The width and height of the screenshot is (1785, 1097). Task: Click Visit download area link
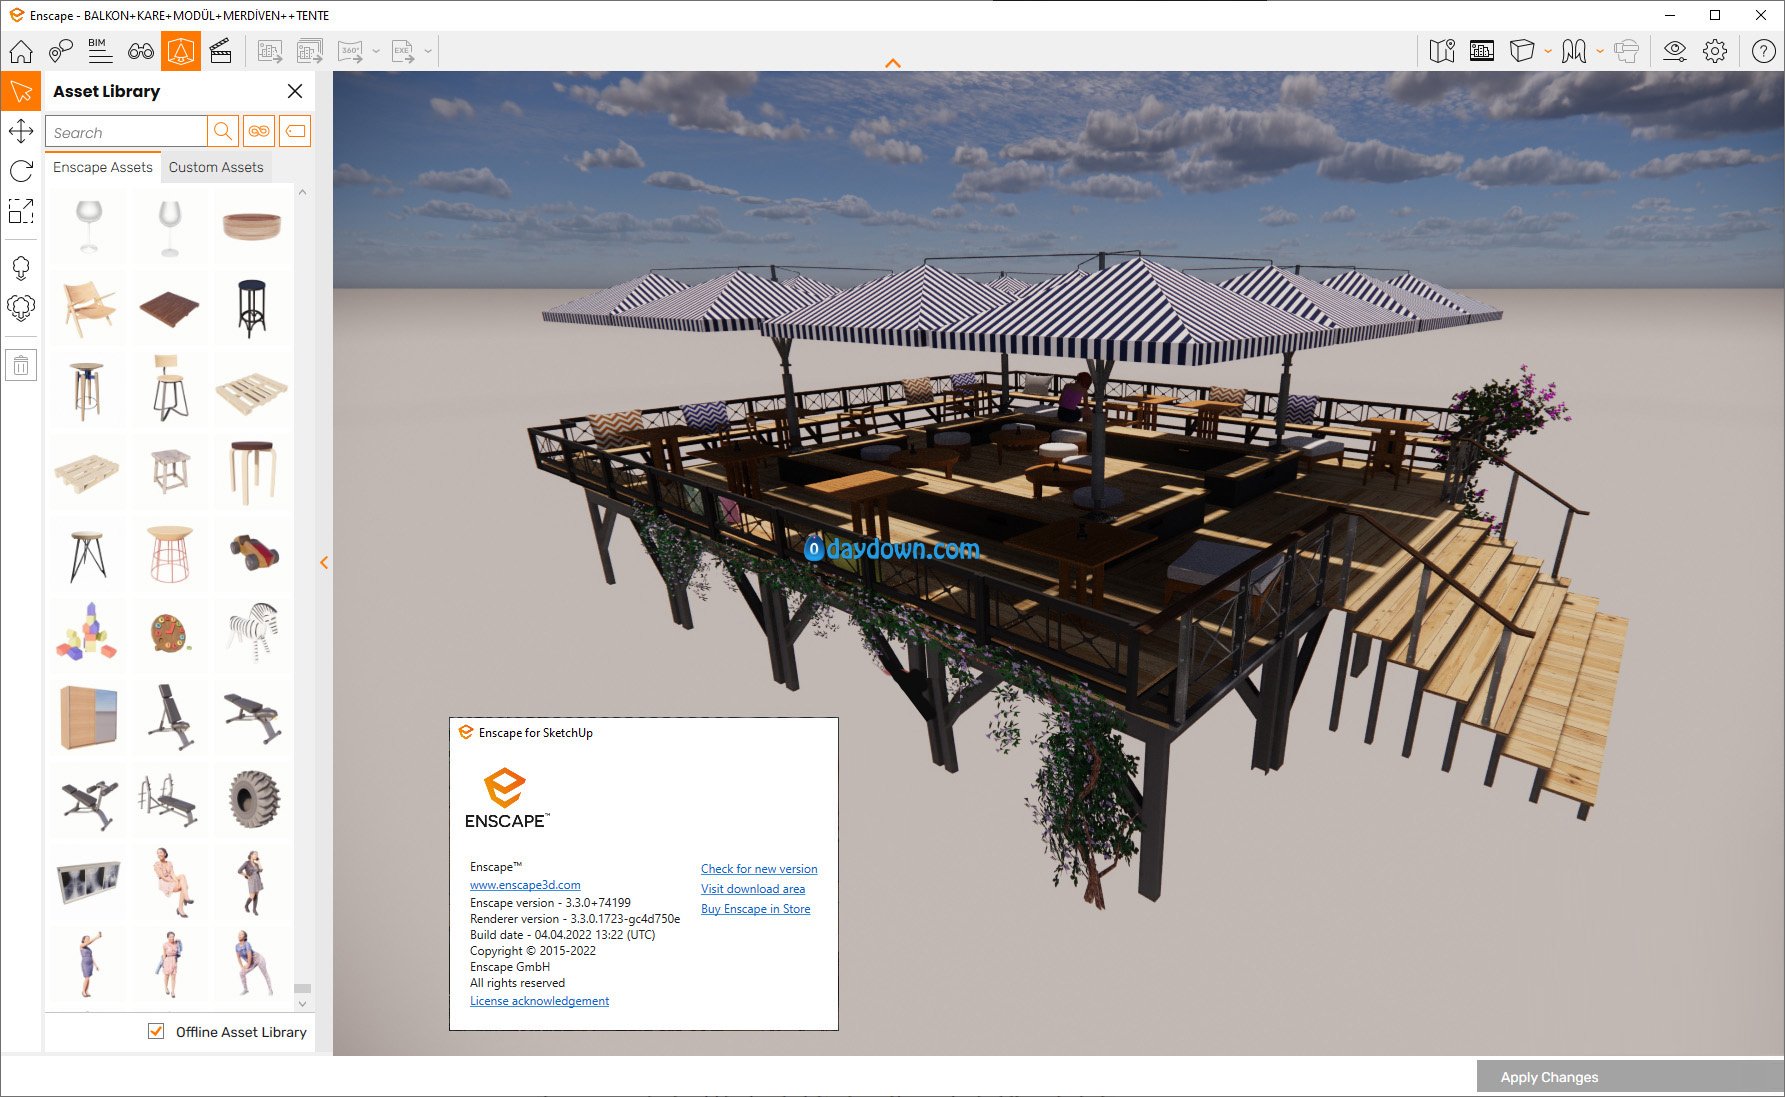[753, 889]
